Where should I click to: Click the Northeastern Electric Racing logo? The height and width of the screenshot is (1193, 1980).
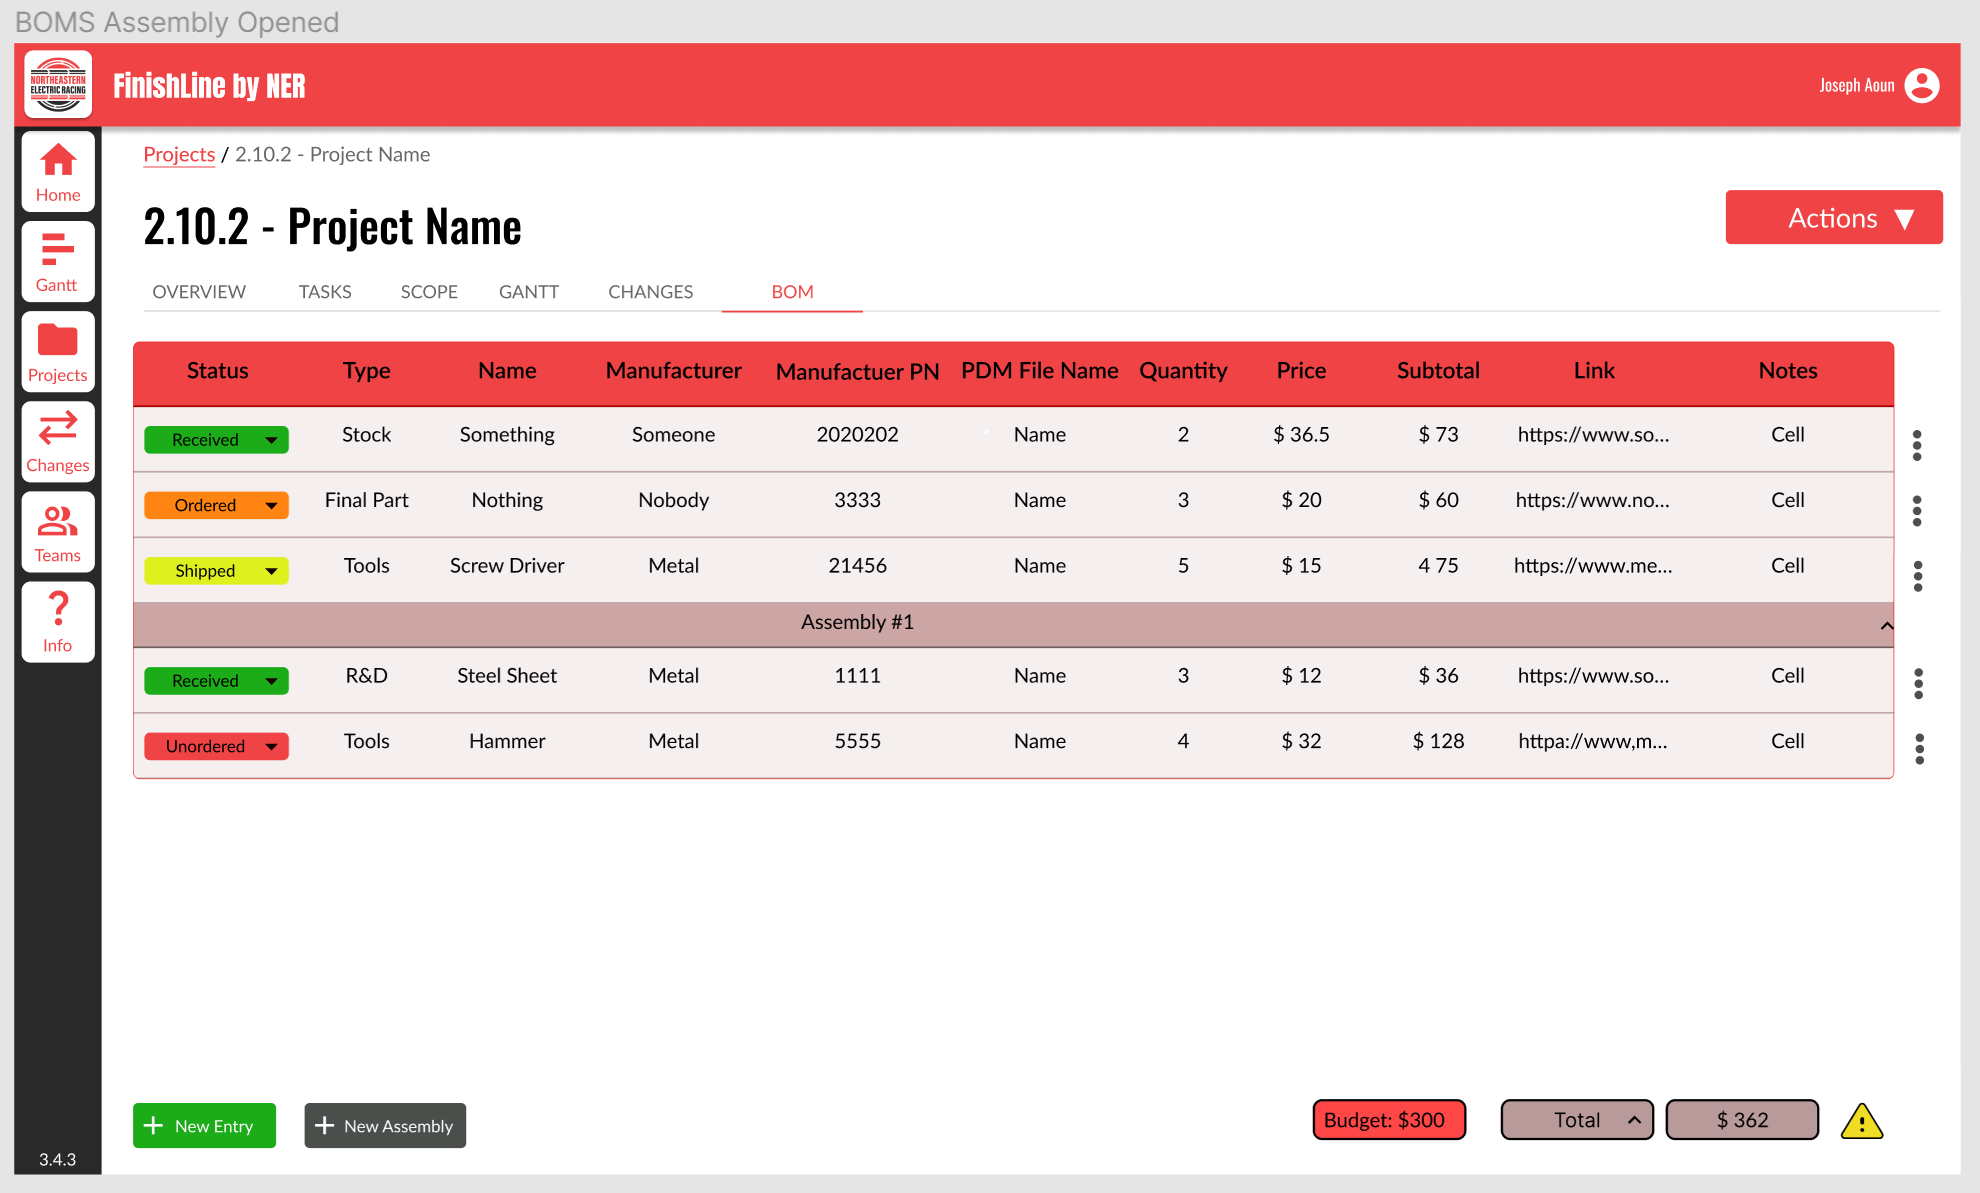click(x=58, y=84)
